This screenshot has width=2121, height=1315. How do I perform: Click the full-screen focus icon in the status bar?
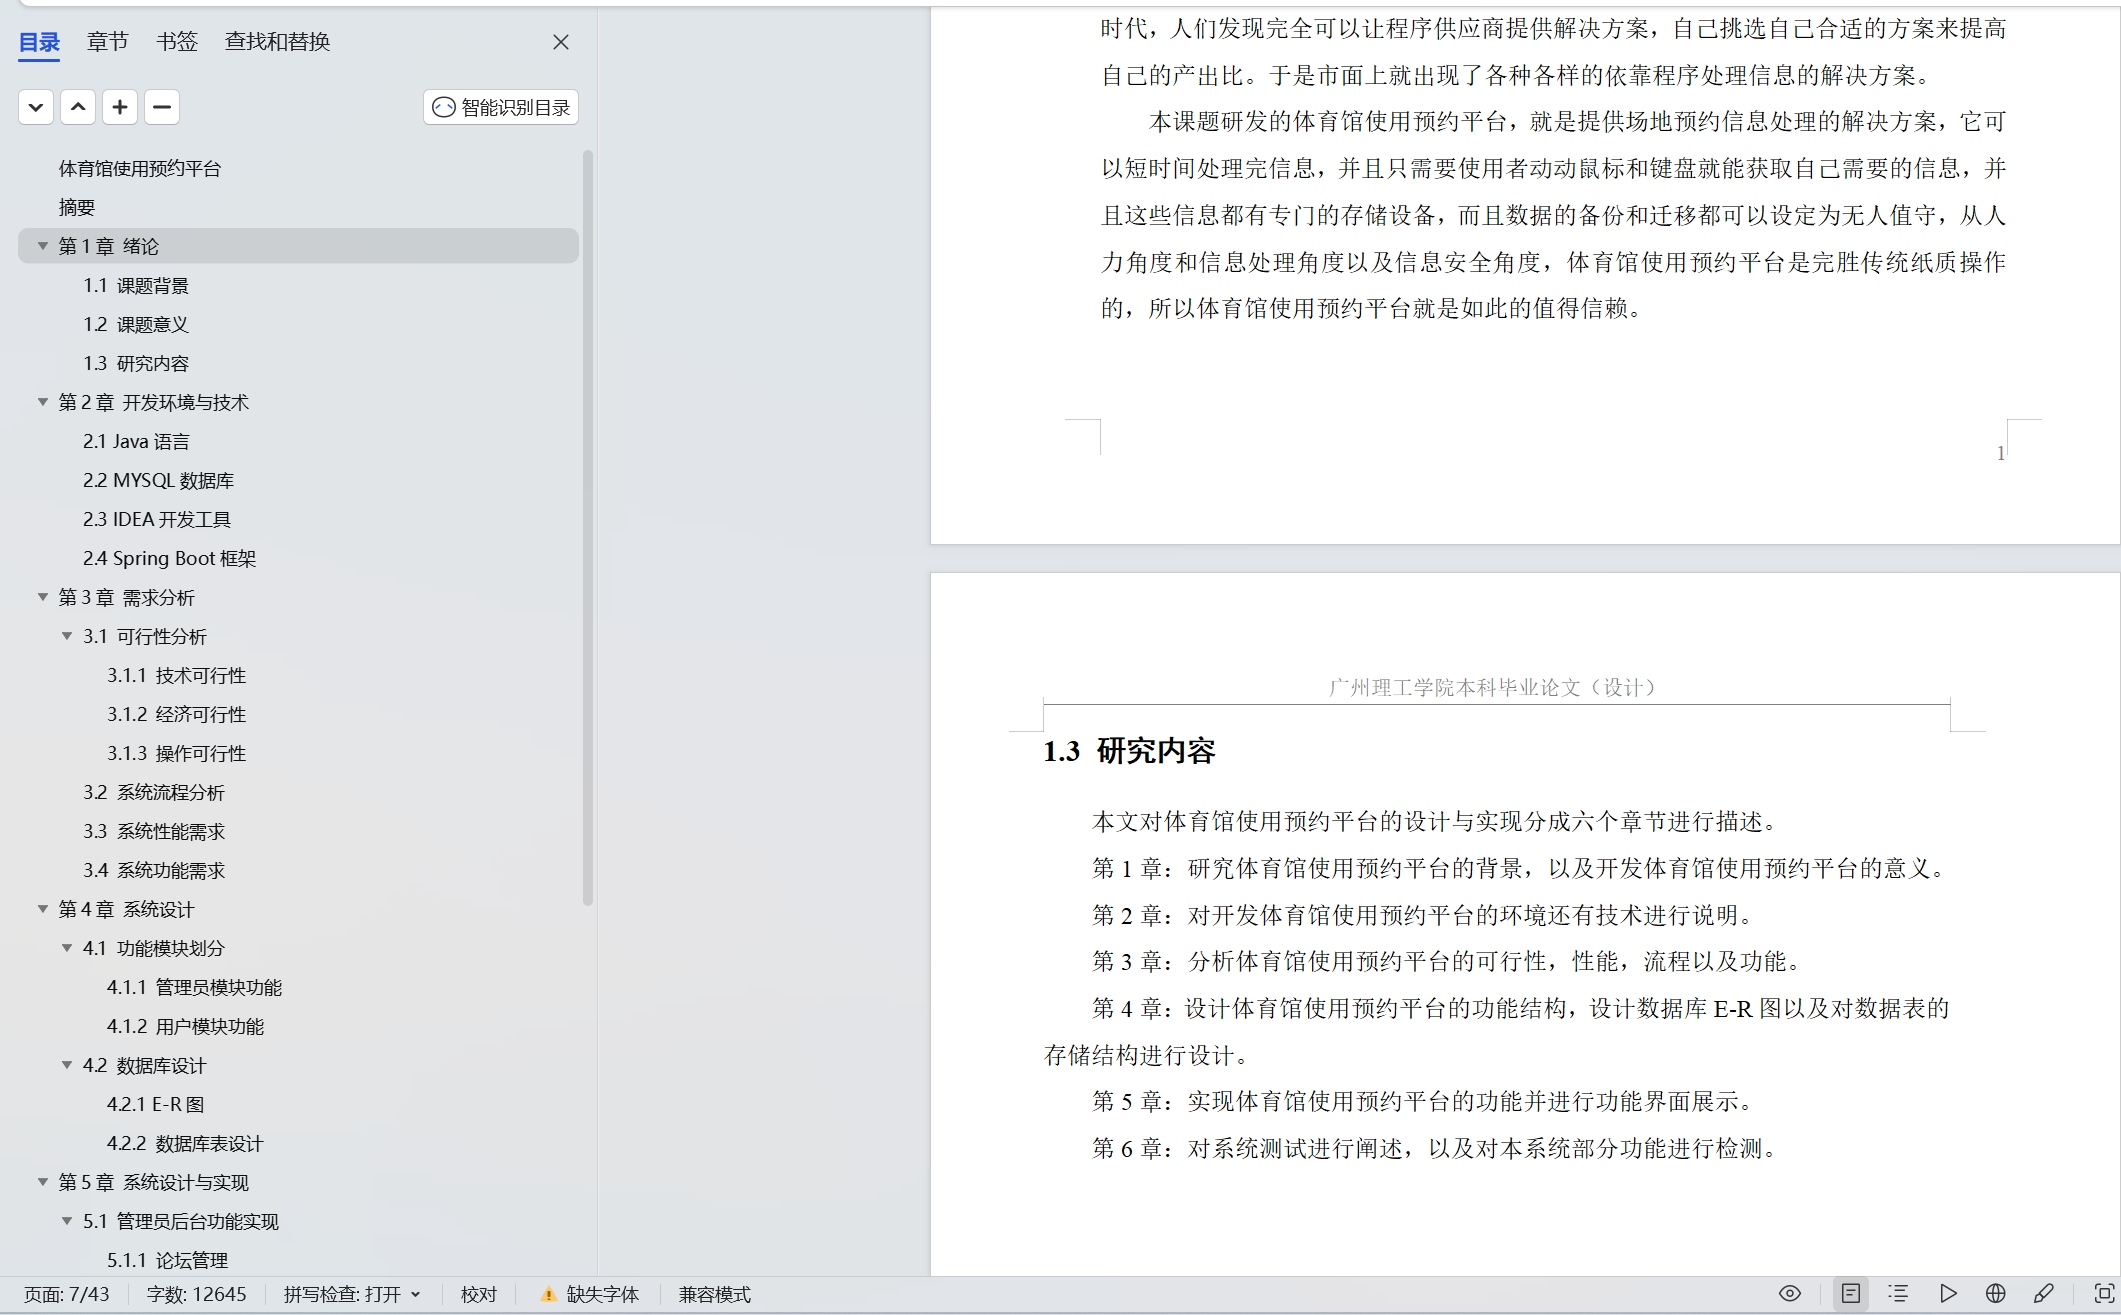[x=2104, y=1294]
